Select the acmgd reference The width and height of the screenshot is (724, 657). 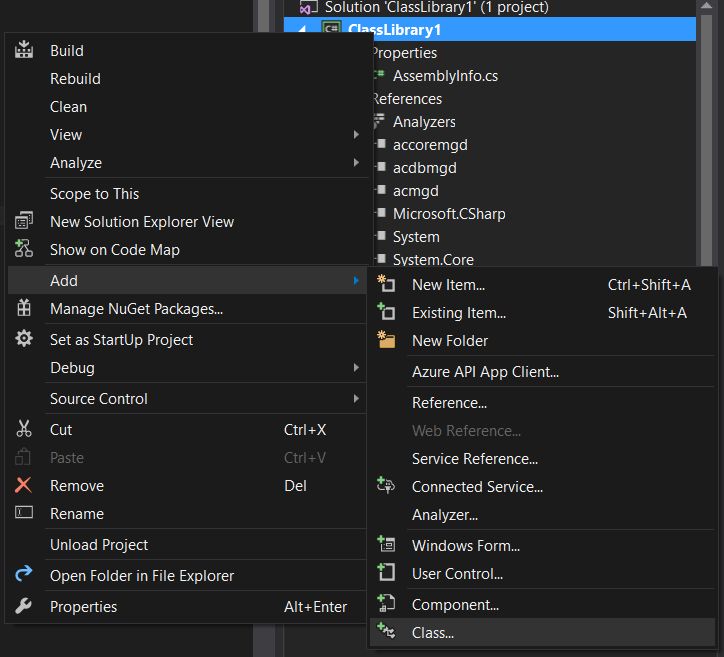[416, 191]
